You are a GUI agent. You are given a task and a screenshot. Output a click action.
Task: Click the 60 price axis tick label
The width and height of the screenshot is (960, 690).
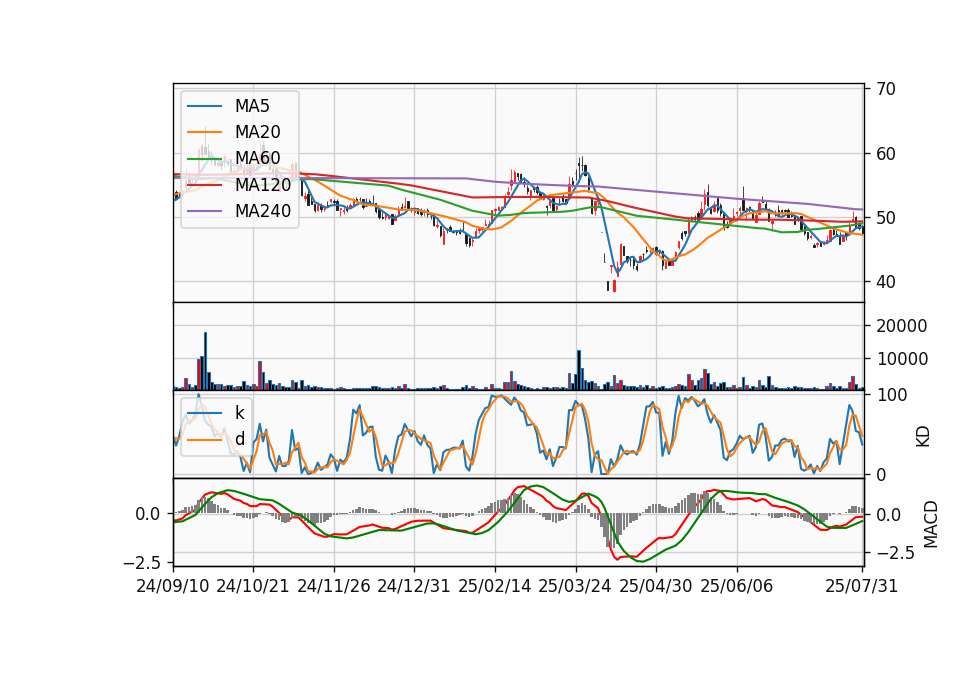pos(885,154)
